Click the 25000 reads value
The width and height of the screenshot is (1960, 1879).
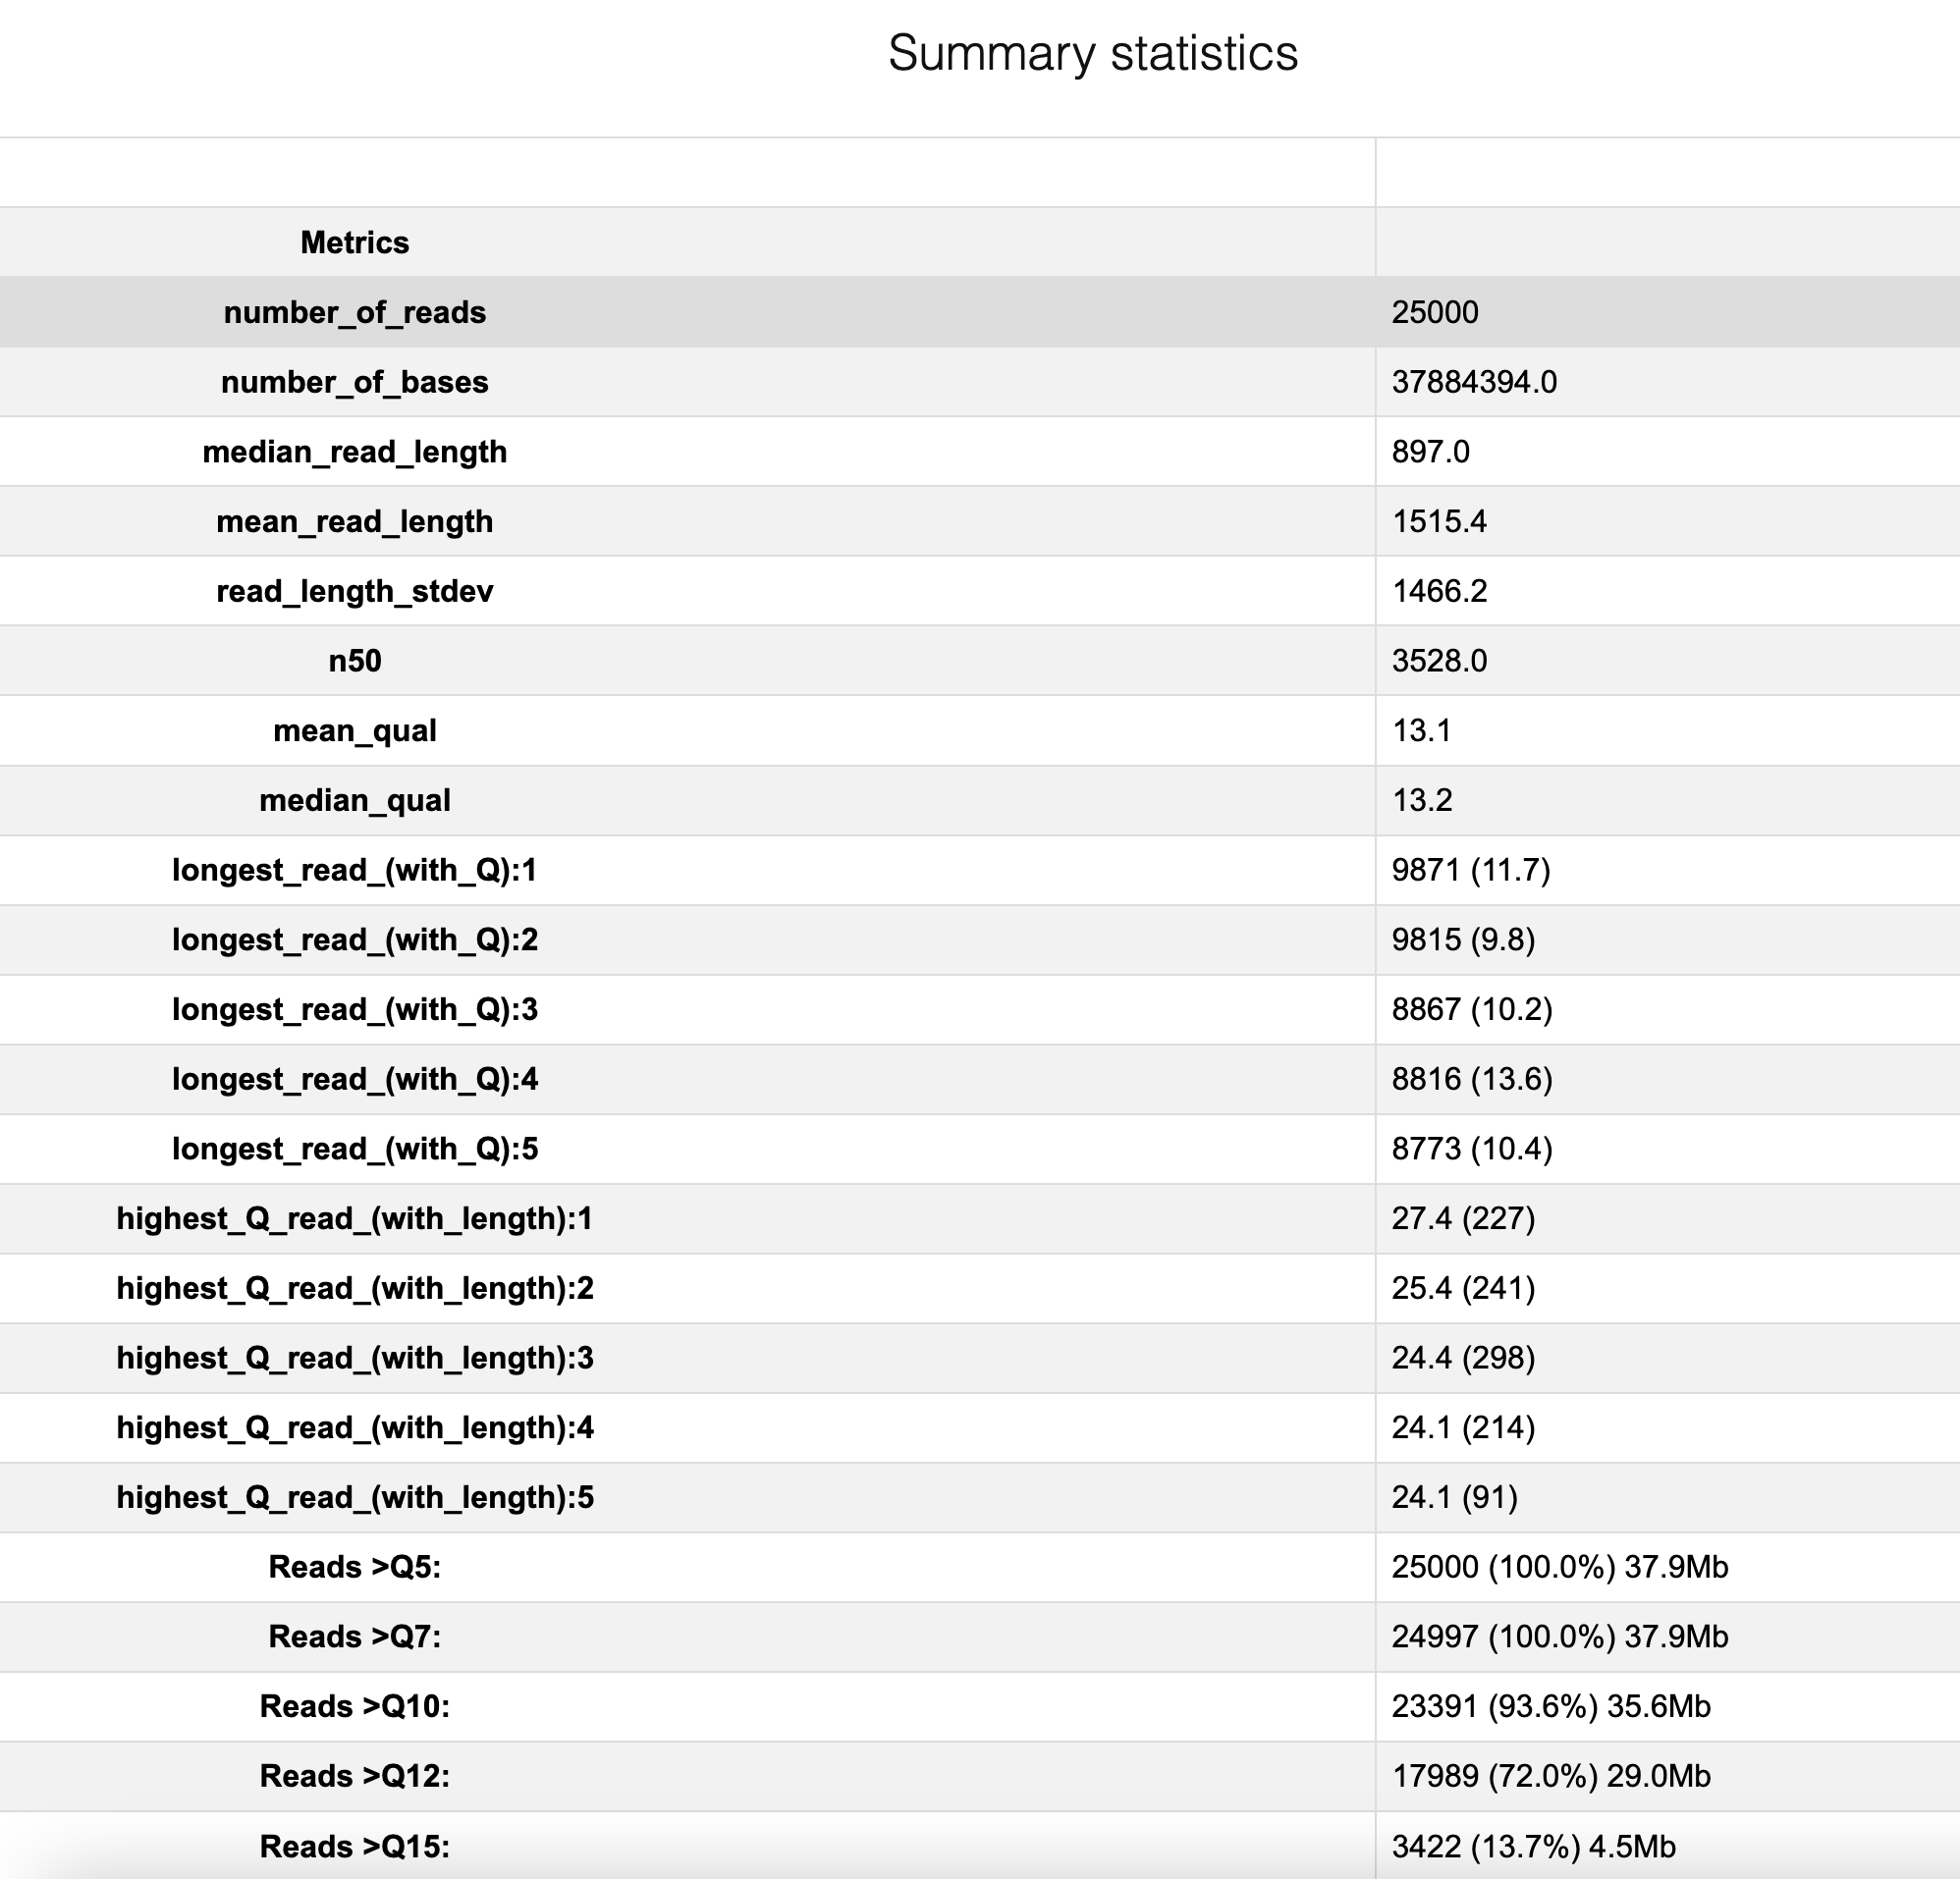pos(1434,313)
